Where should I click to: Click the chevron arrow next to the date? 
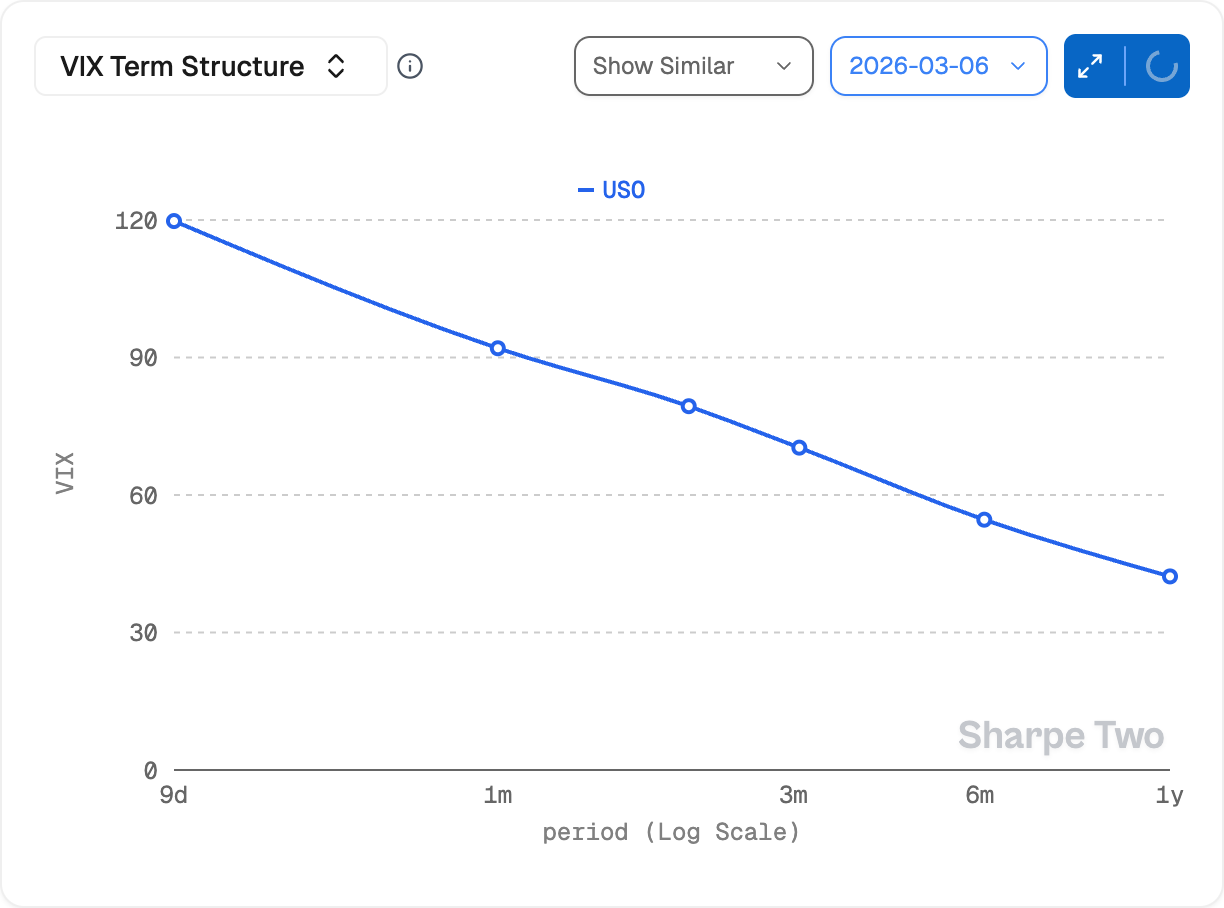tap(1018, 67)
